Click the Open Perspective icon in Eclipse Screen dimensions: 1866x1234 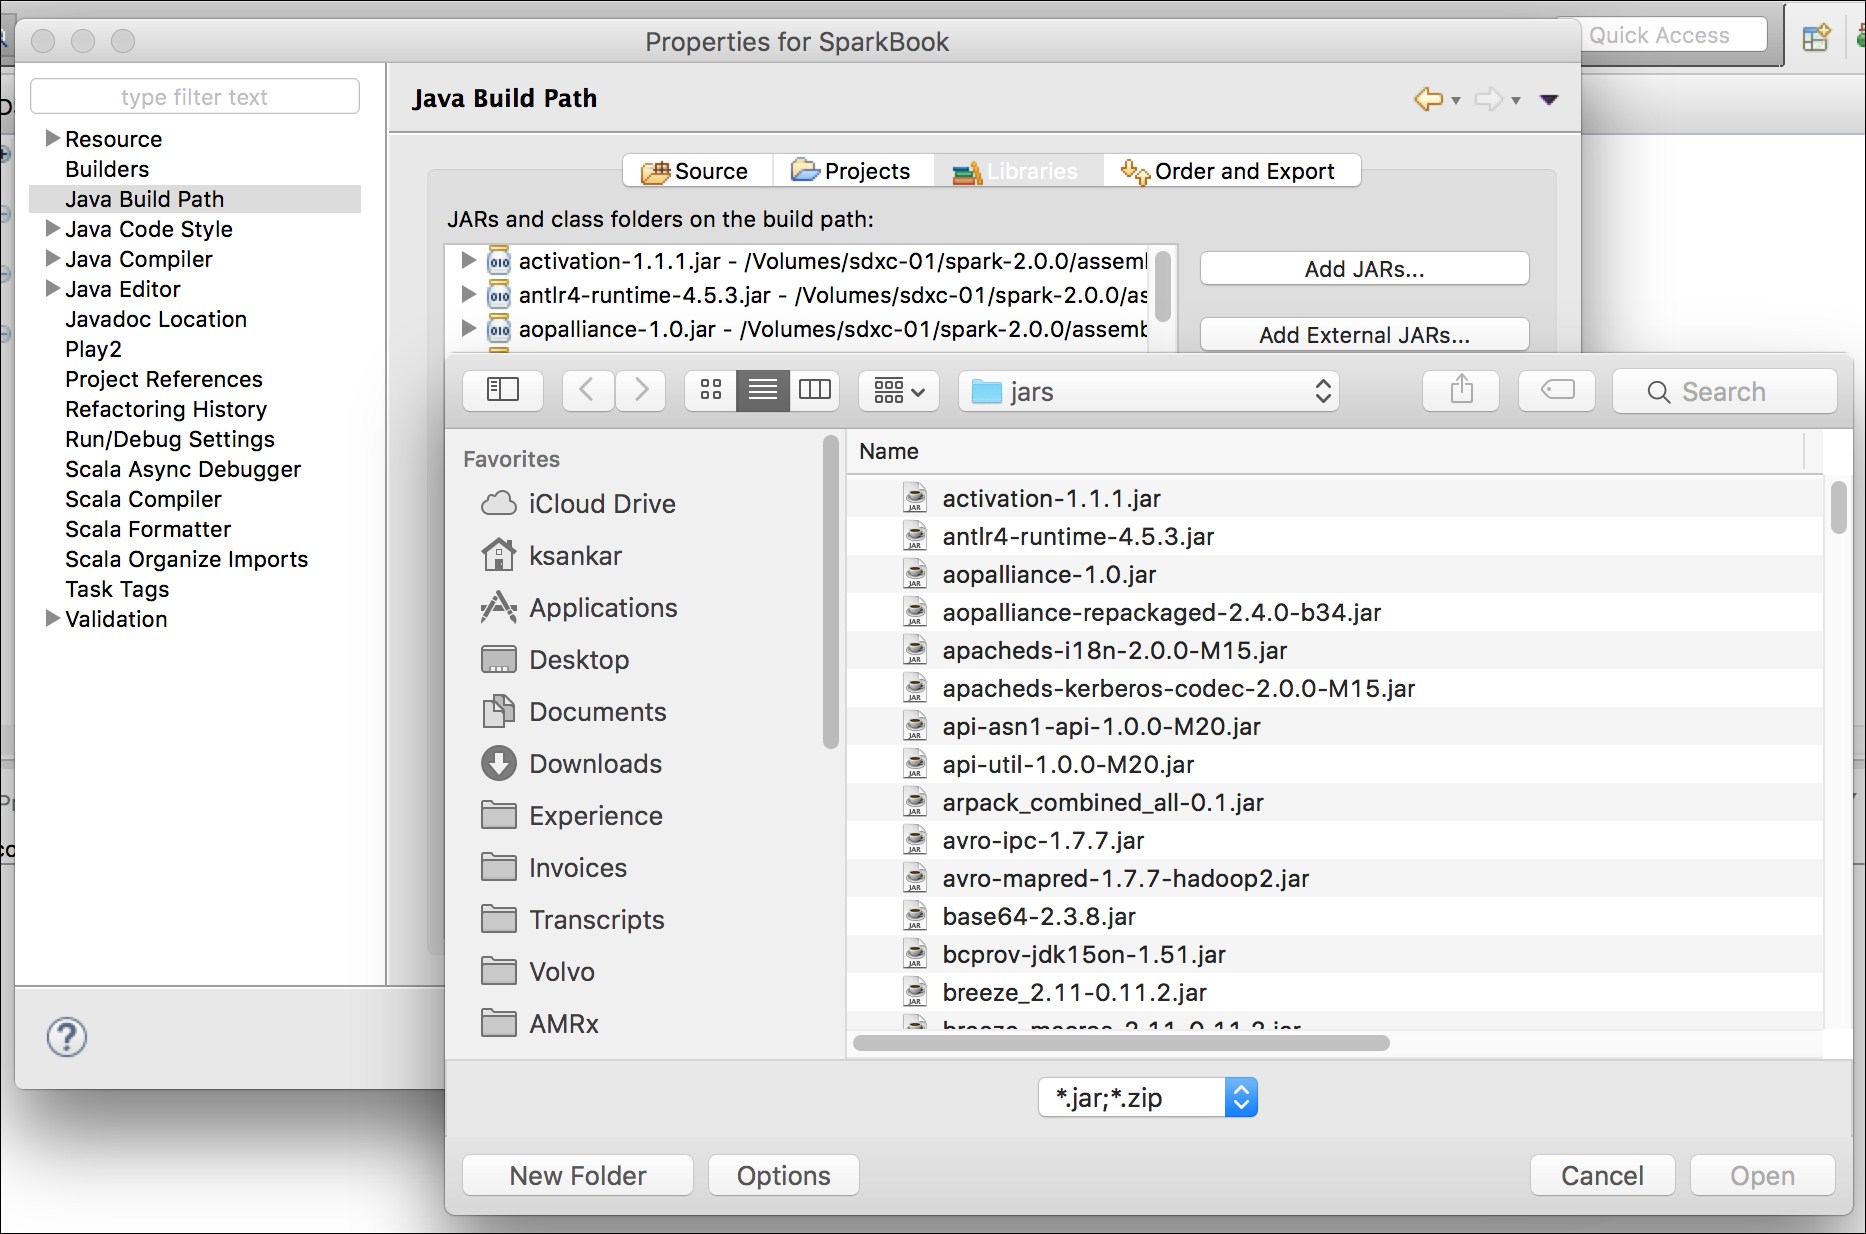click(1815, 37)
